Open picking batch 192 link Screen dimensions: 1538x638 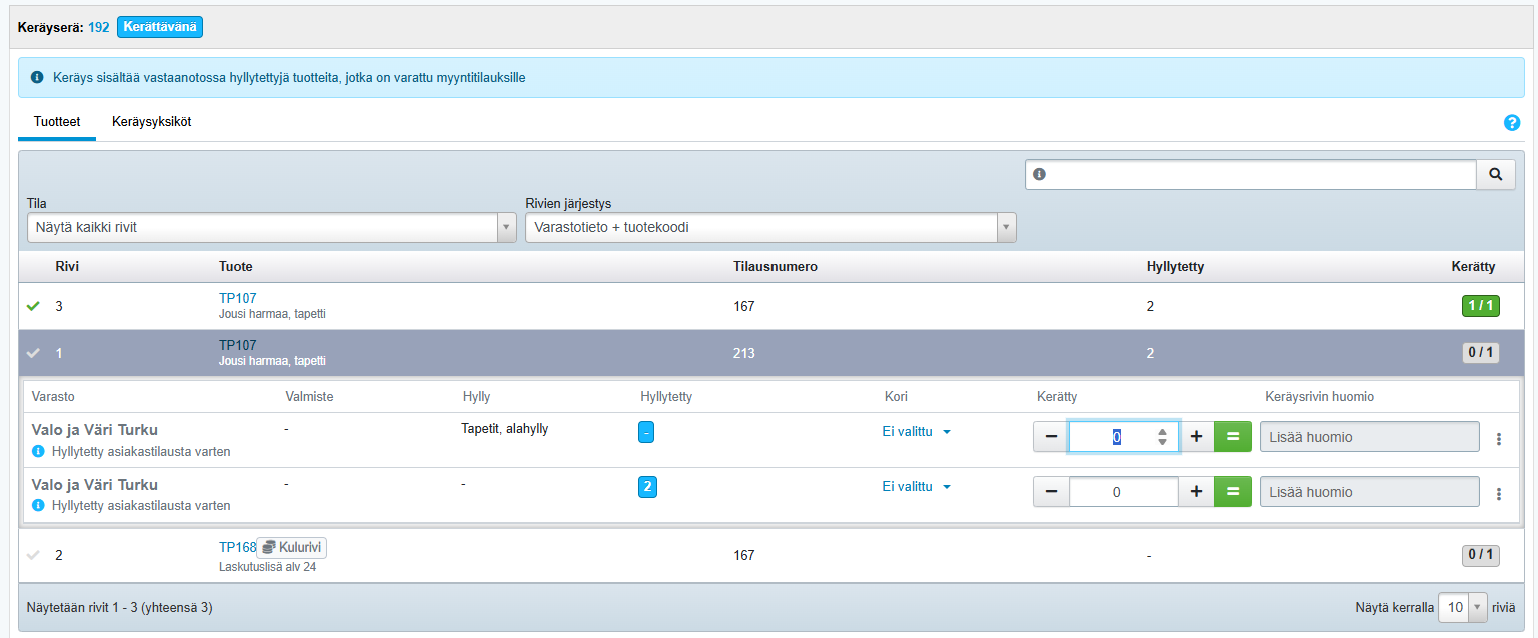click(98, 27)
